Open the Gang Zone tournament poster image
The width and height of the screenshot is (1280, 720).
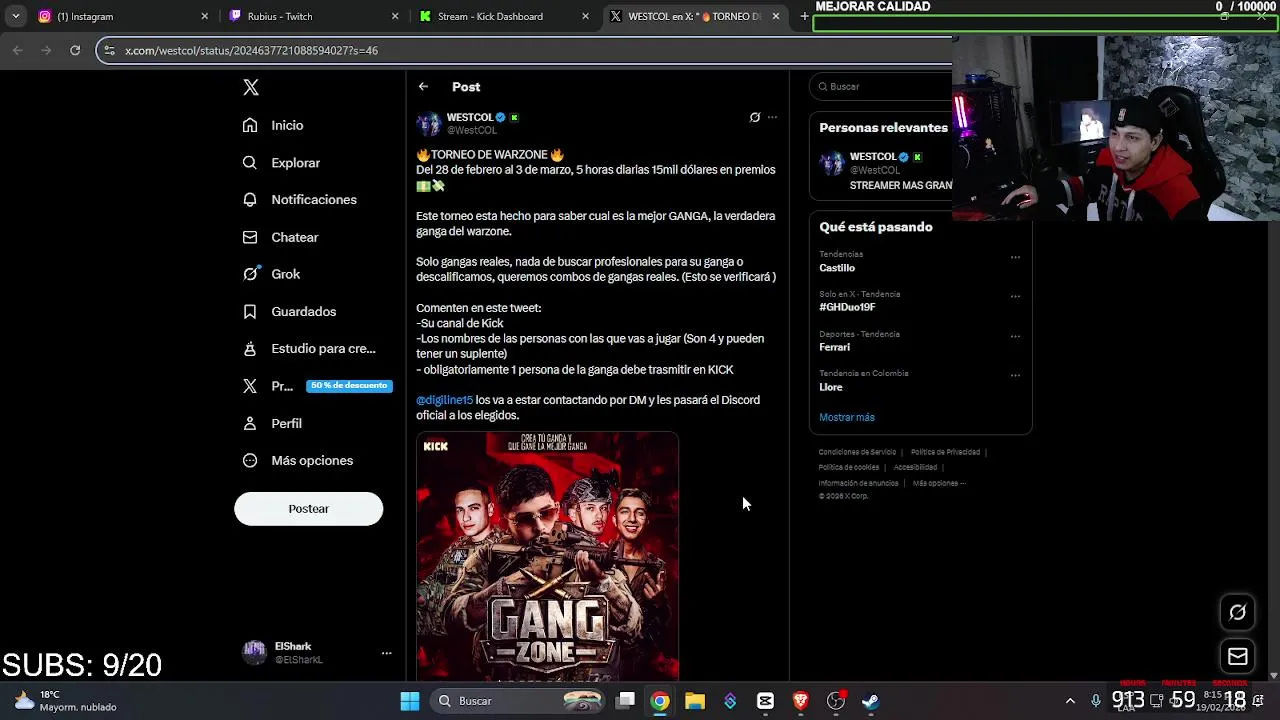(x=548, y=556)
